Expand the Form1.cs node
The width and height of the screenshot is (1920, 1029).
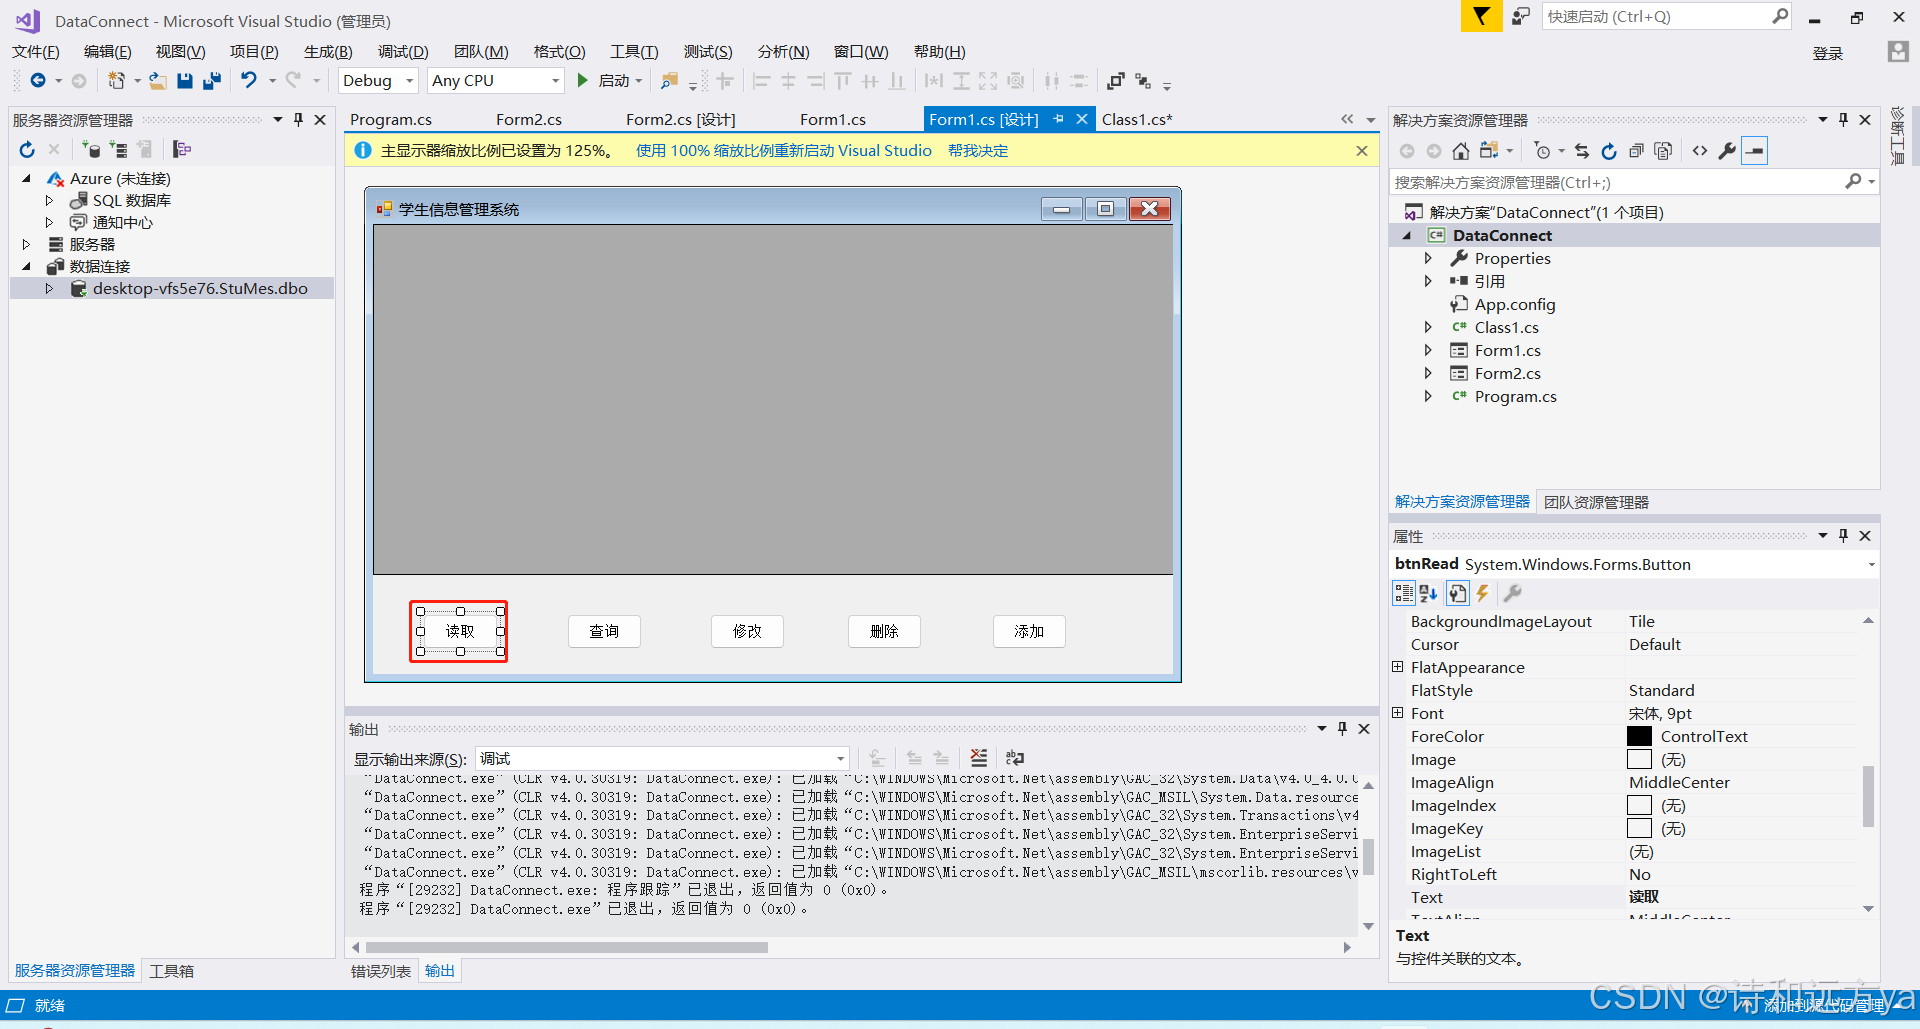coord(1428,351)
